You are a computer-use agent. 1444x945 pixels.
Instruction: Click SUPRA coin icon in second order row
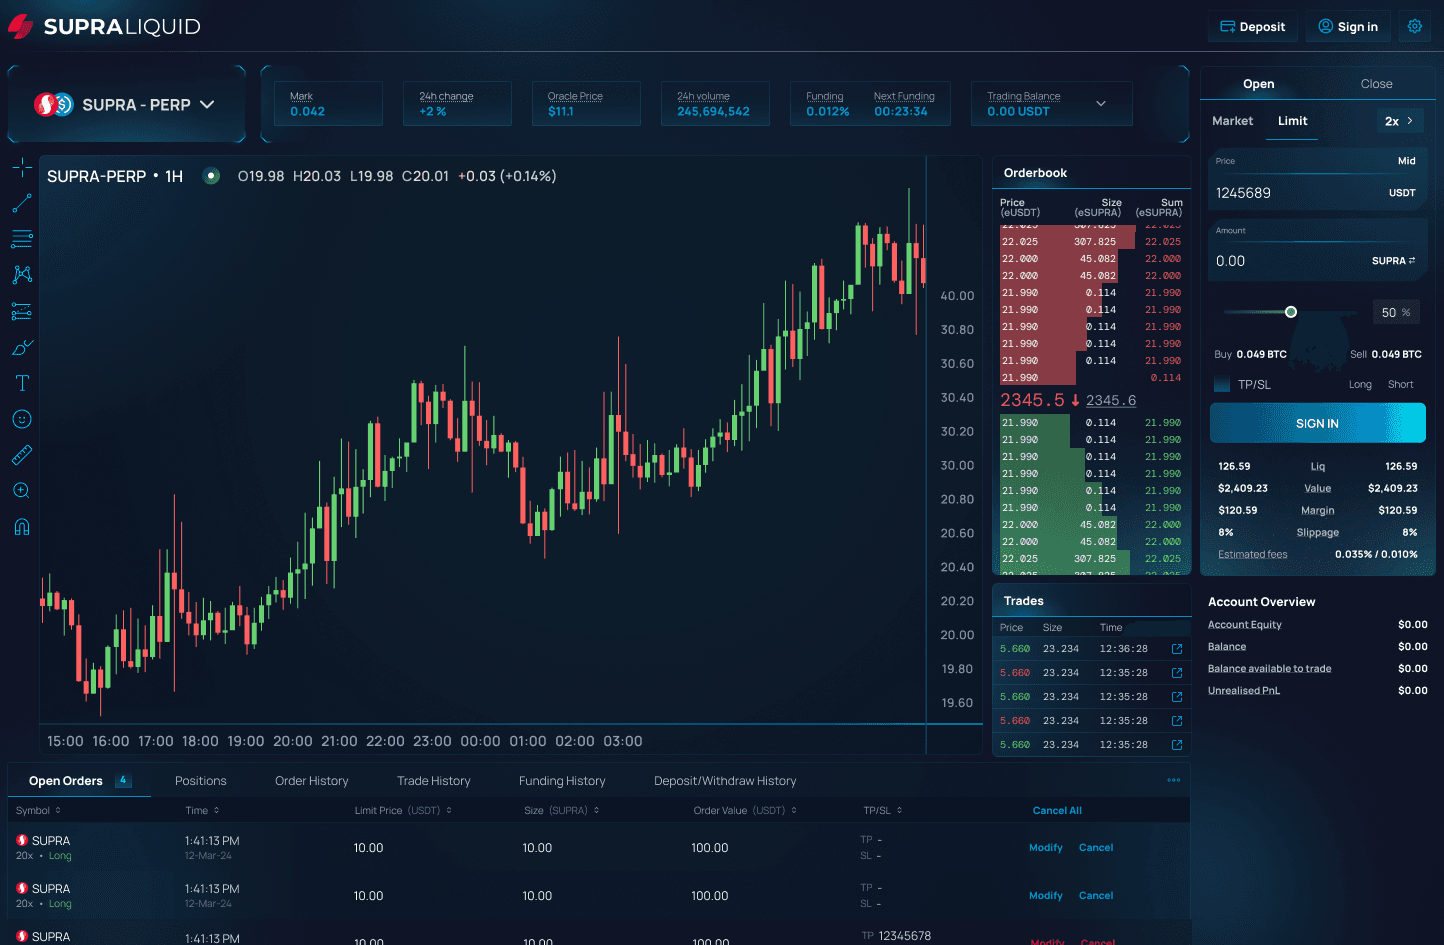pos(22,888)
